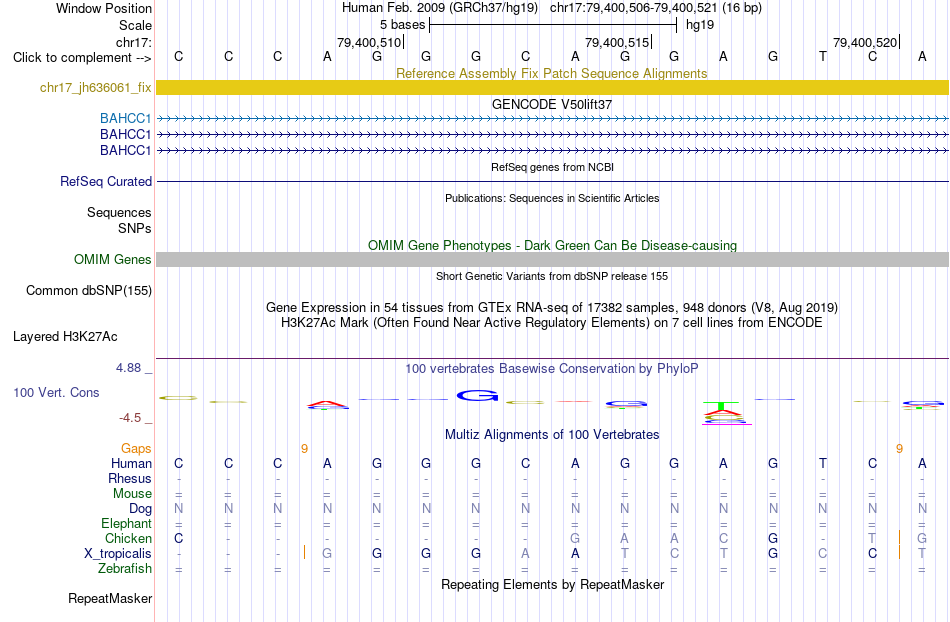This screenshot has width=950, height=622.
Task: Click the -4.5 PhyloP scale minimum label
Action: click(130, 417)
